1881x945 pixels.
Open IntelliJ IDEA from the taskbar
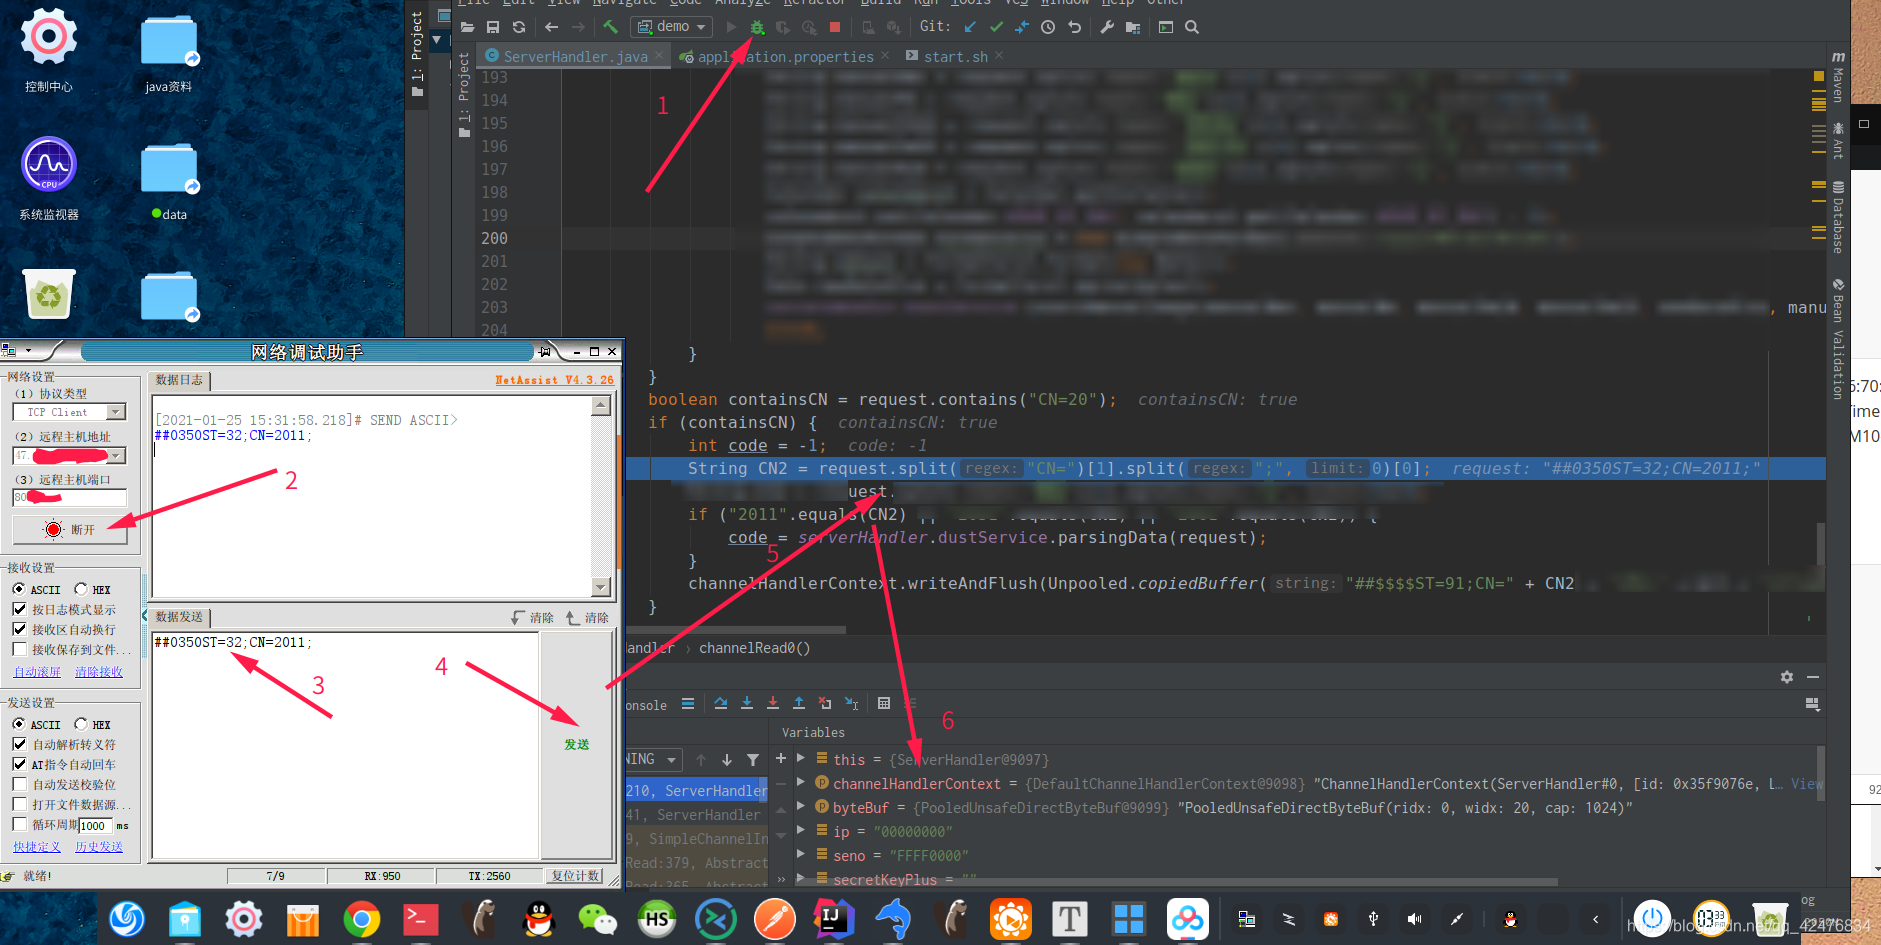point(832,918)
